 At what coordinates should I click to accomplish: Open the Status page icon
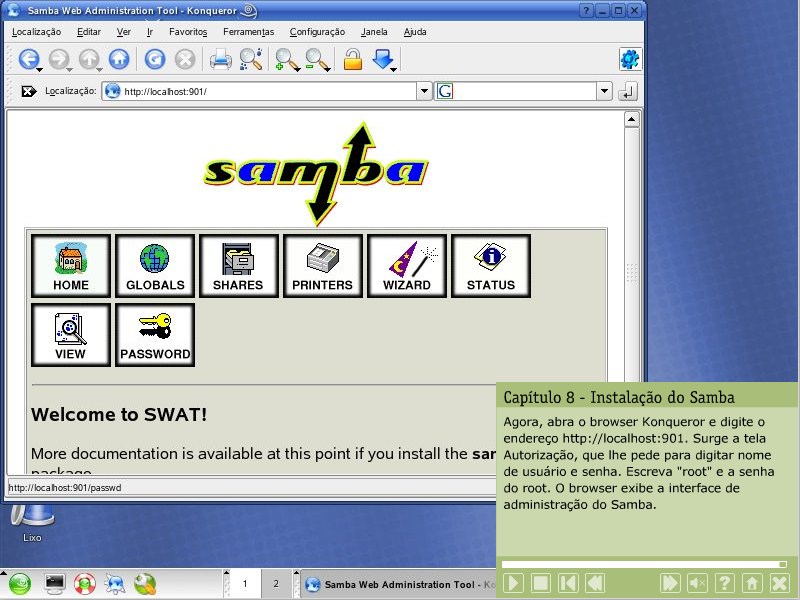coord(490,266)
